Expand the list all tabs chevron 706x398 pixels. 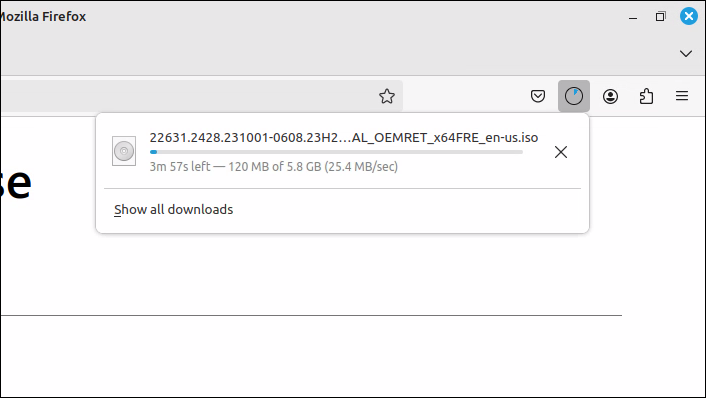(x=686, y=54)
